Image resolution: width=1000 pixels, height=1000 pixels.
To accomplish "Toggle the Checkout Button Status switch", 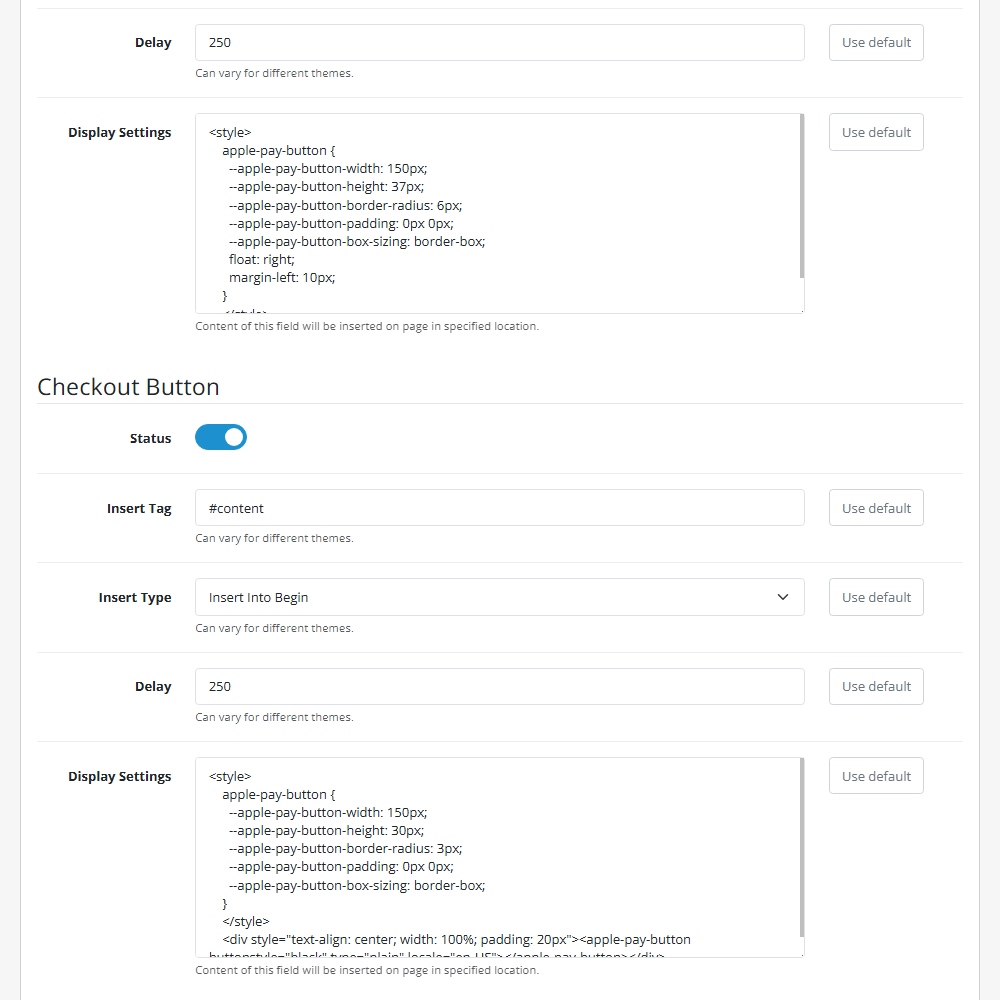I will [221, 438].
